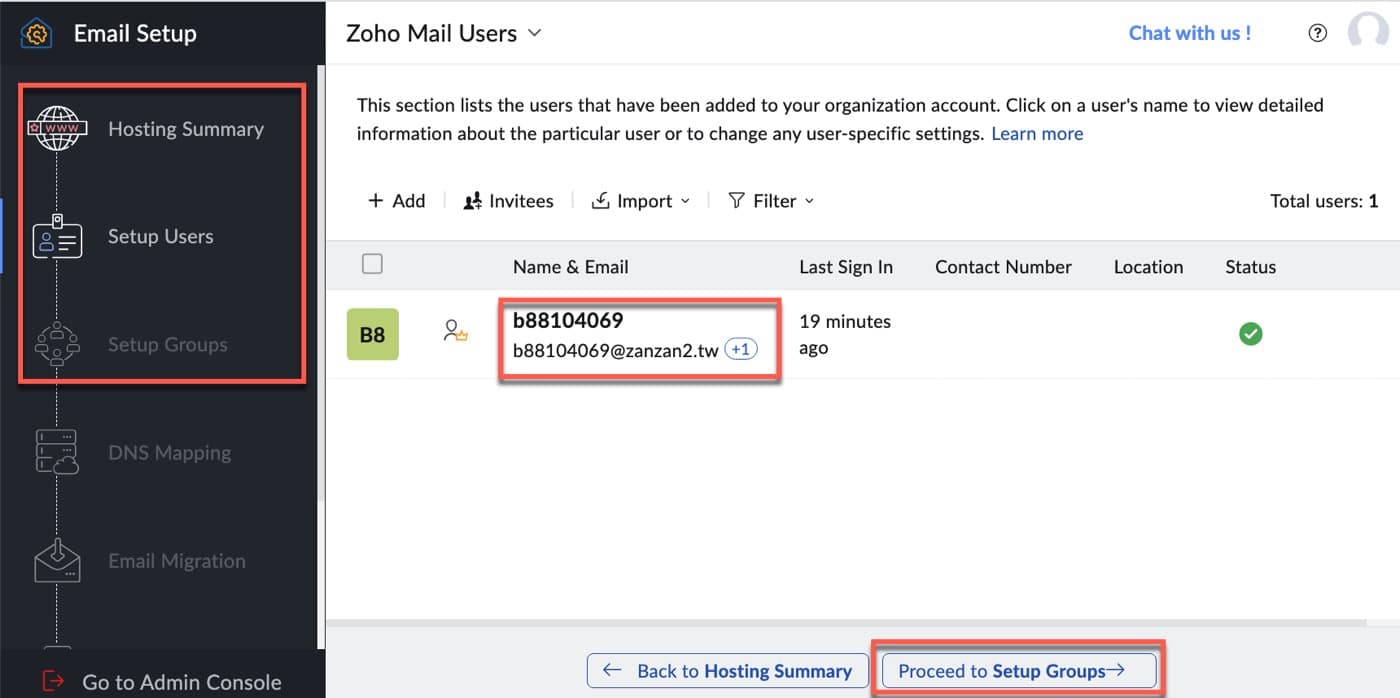Screen dimensions: 1400x698
Task: Click the Add user button
Action: [x=396, y=201]
